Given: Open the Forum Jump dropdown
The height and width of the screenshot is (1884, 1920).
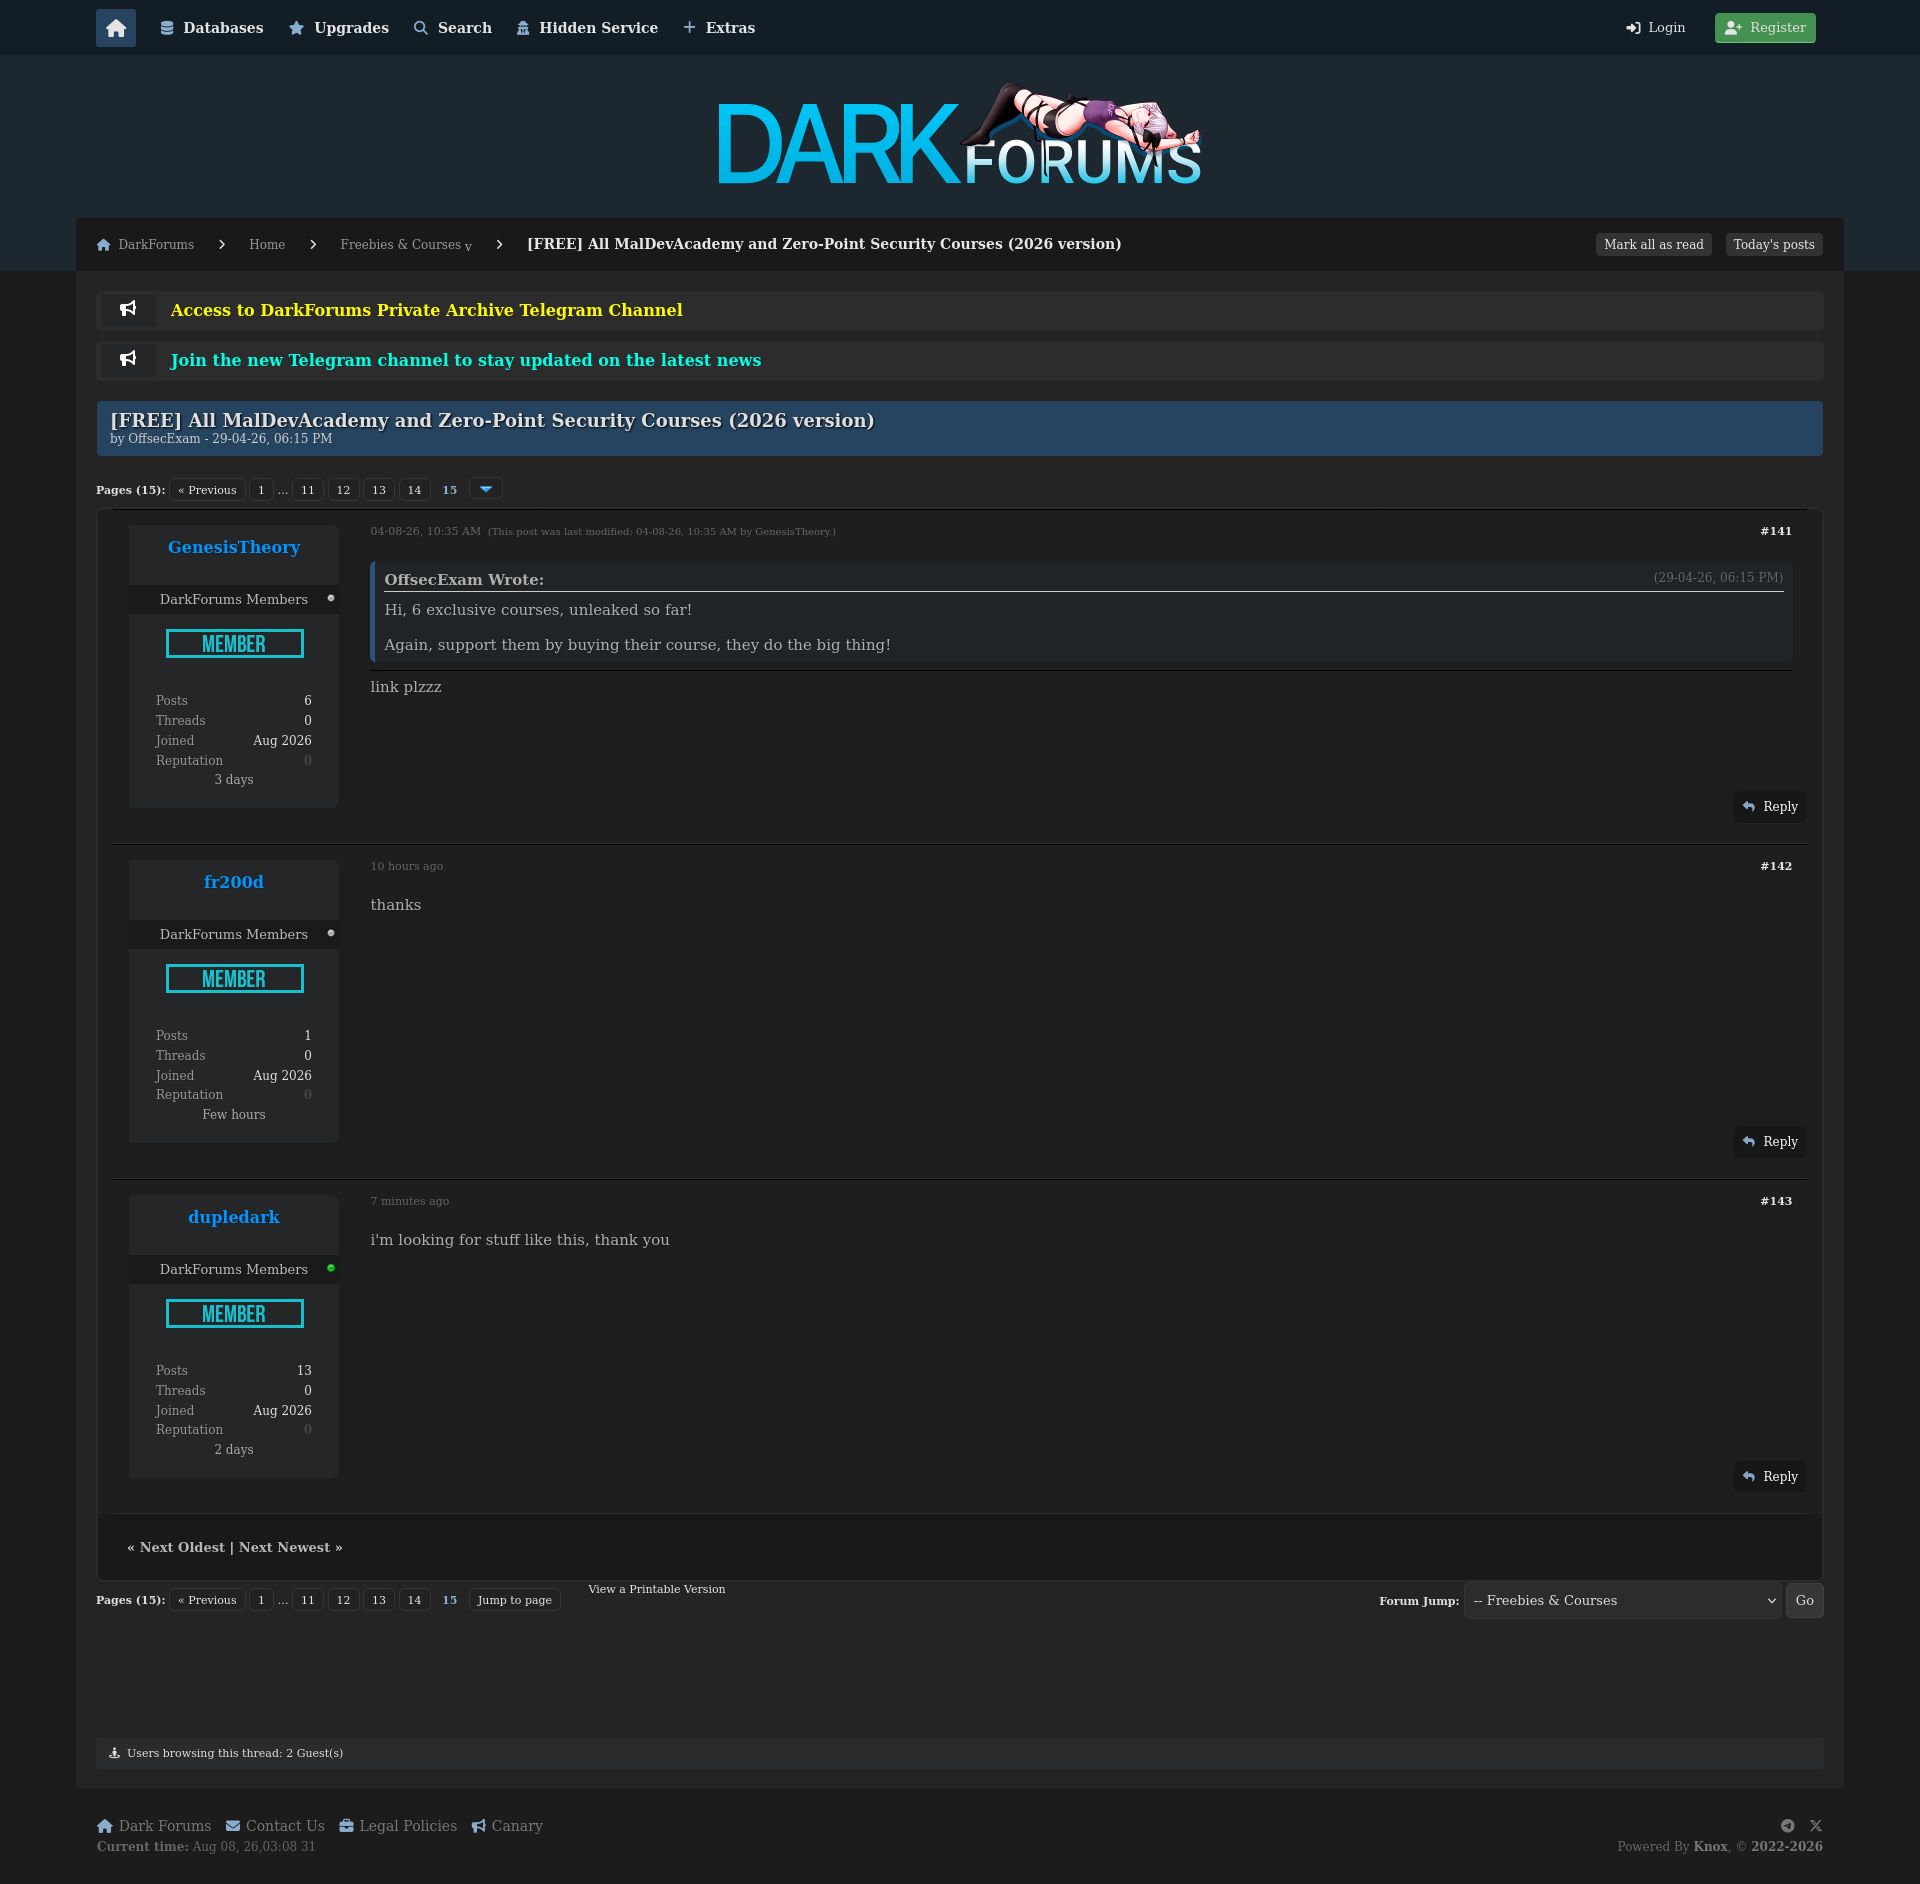Looking at the screenshot, I should (x=1623, y=1601).
